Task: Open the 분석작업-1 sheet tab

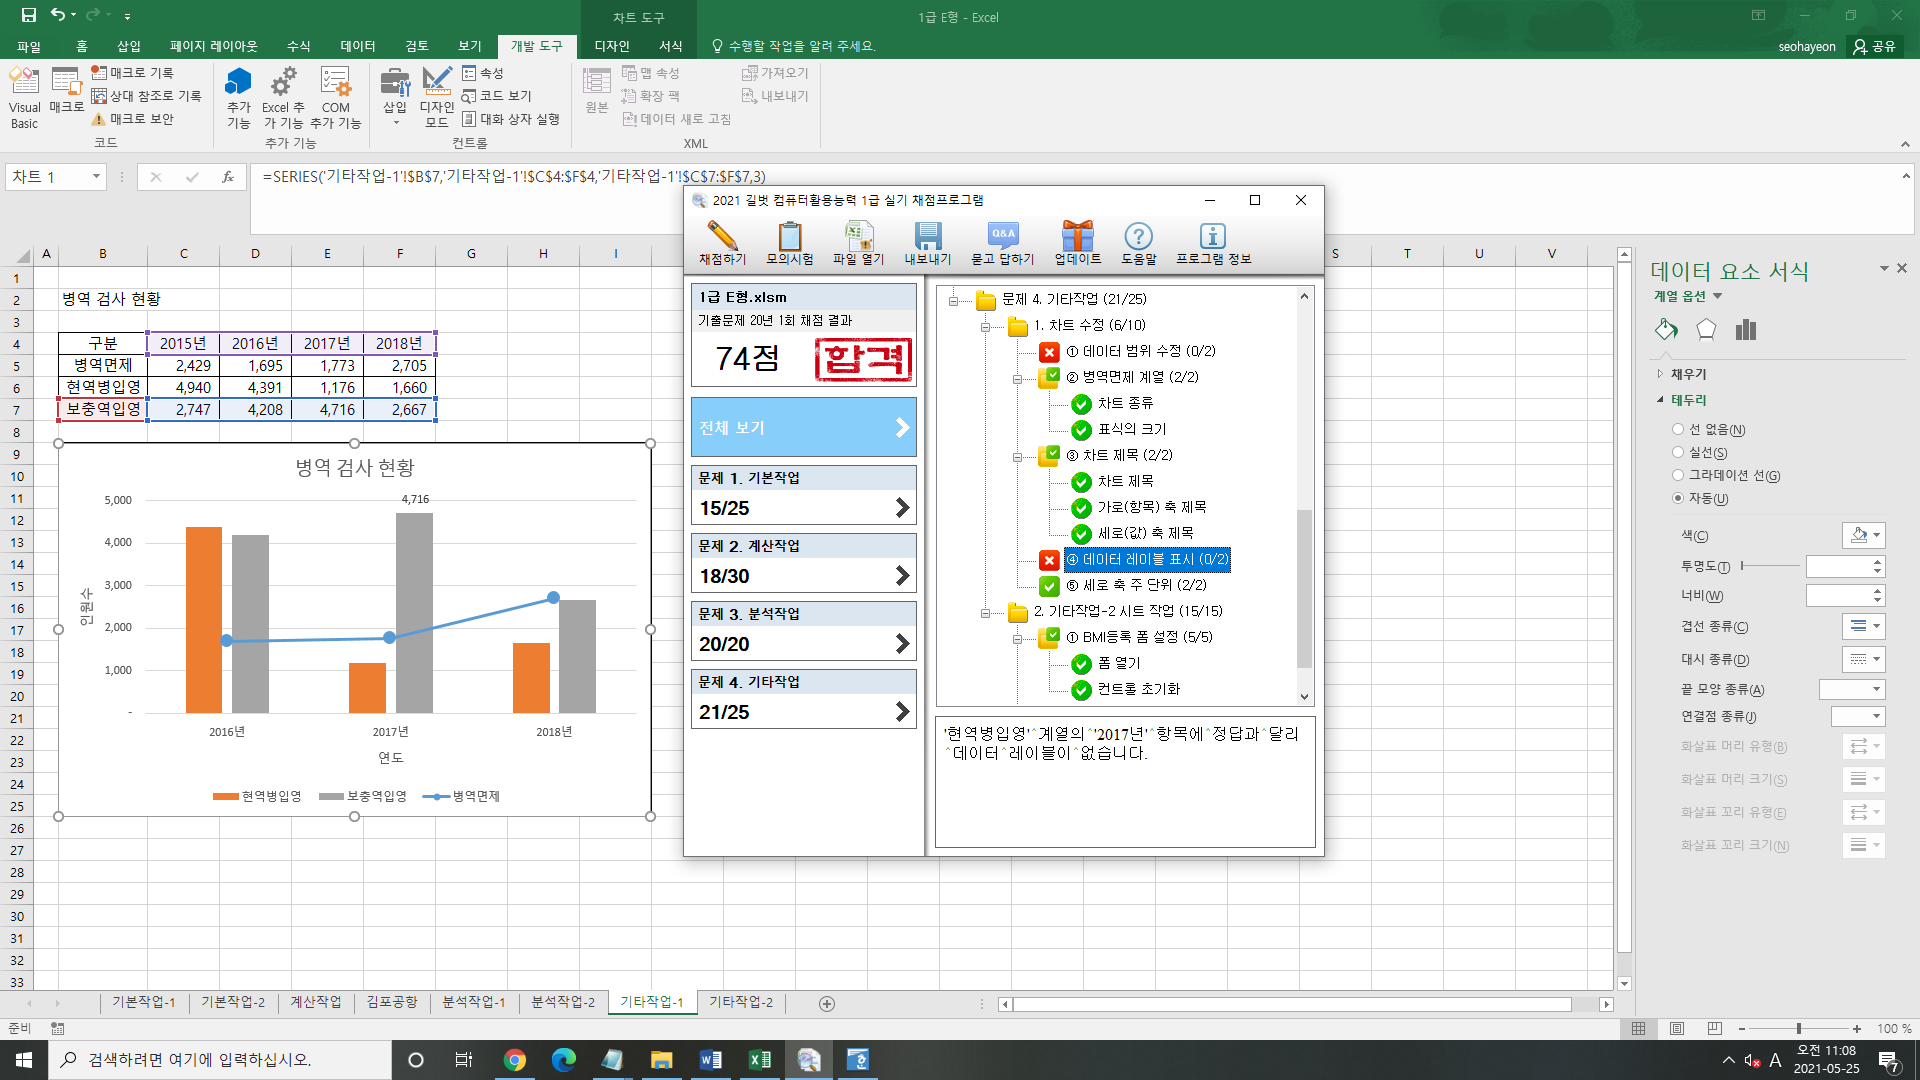Action: coord(474,1002)
